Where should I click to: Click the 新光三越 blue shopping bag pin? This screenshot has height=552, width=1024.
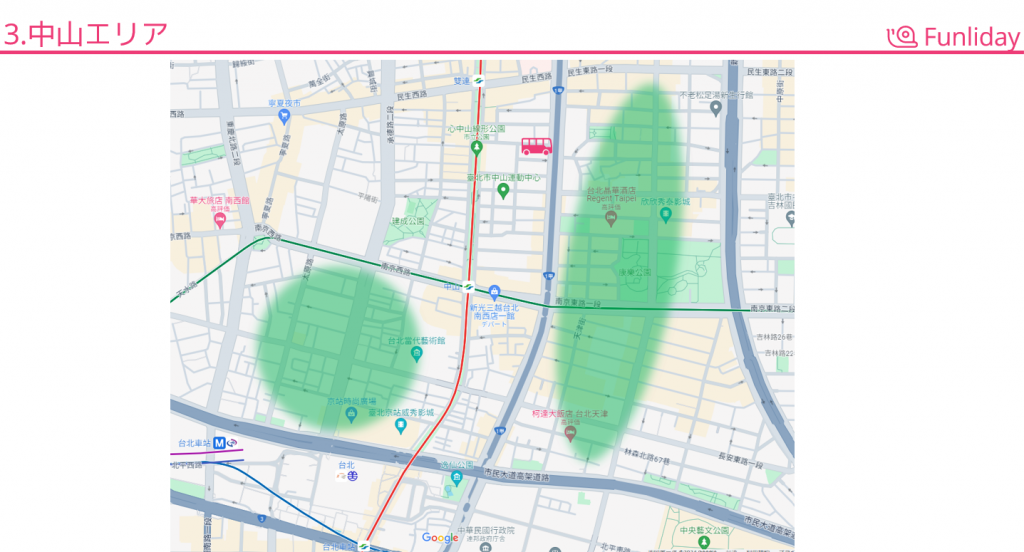click(x=495, y=291)
